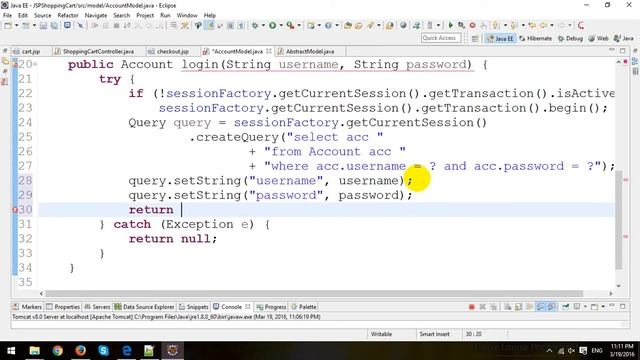Click the editor horizontal scrollbar
This screenshot has width=640, height=360.
point(314,293)
